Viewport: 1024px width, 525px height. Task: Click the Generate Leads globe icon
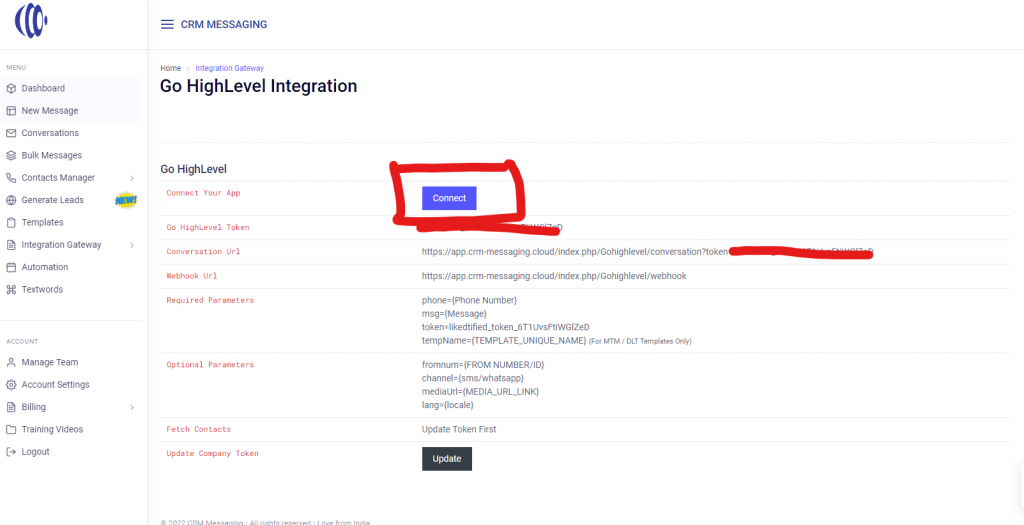[x=10, y=200]
